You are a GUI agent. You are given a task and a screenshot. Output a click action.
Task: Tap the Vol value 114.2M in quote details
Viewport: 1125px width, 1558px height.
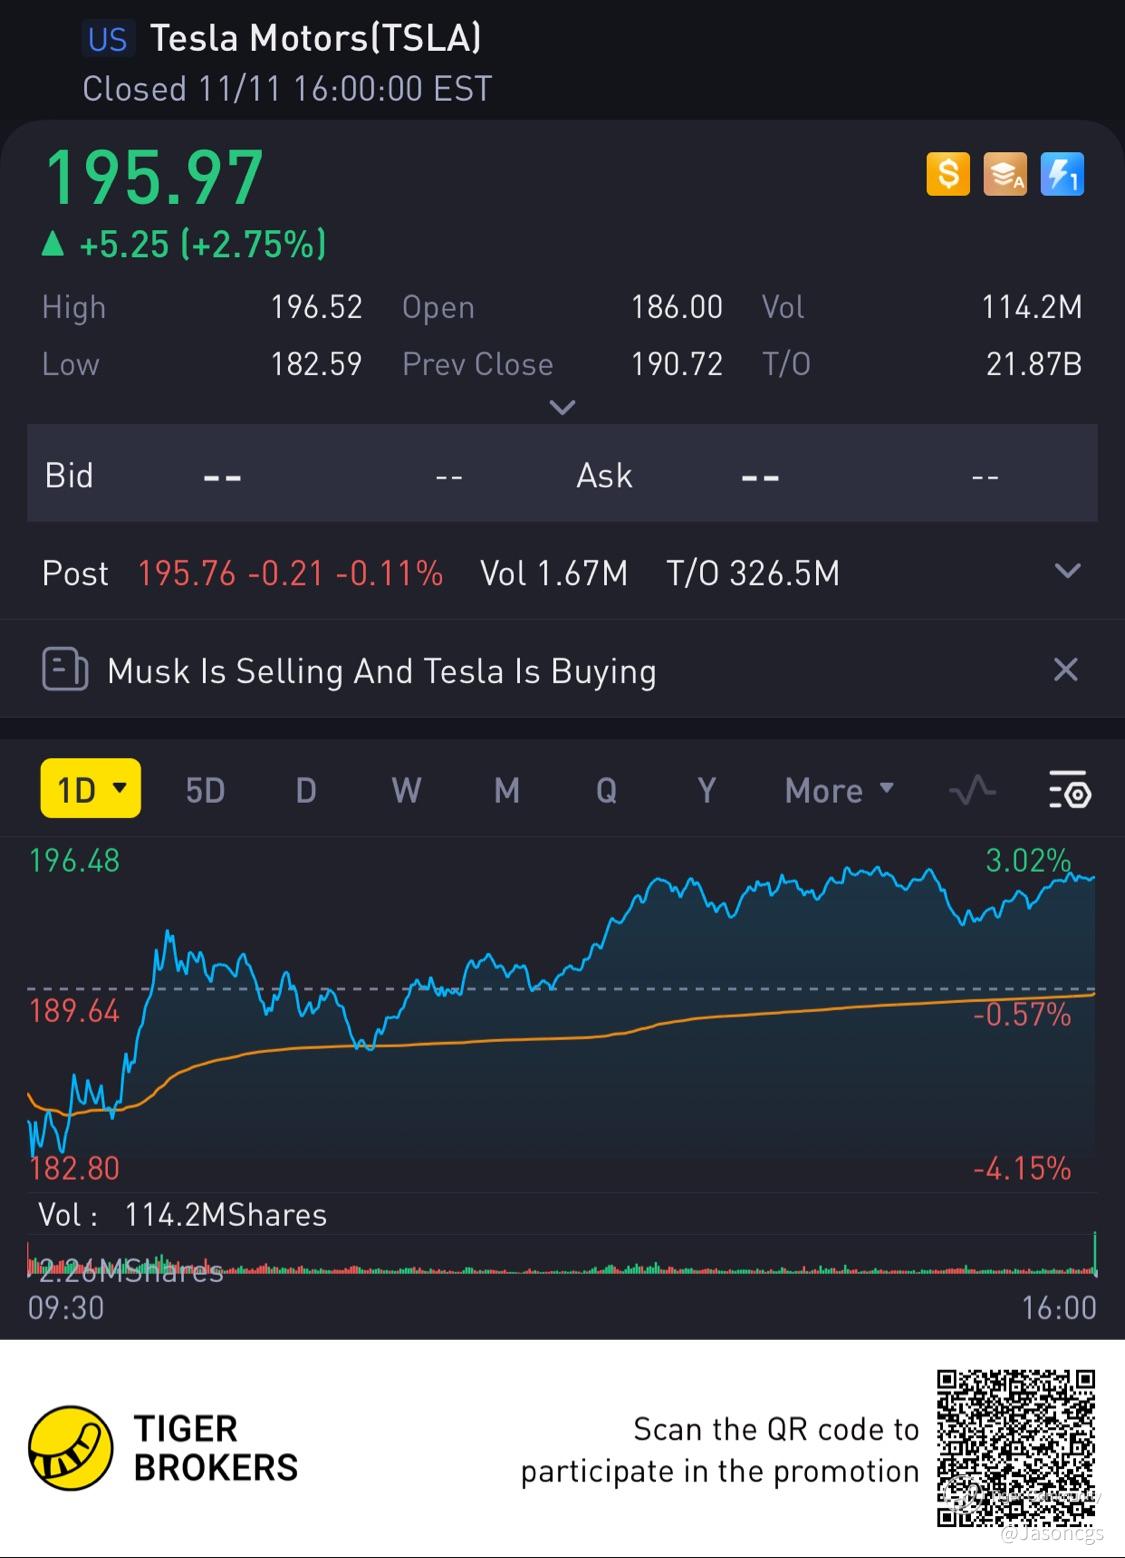[x=1032, y=307]
